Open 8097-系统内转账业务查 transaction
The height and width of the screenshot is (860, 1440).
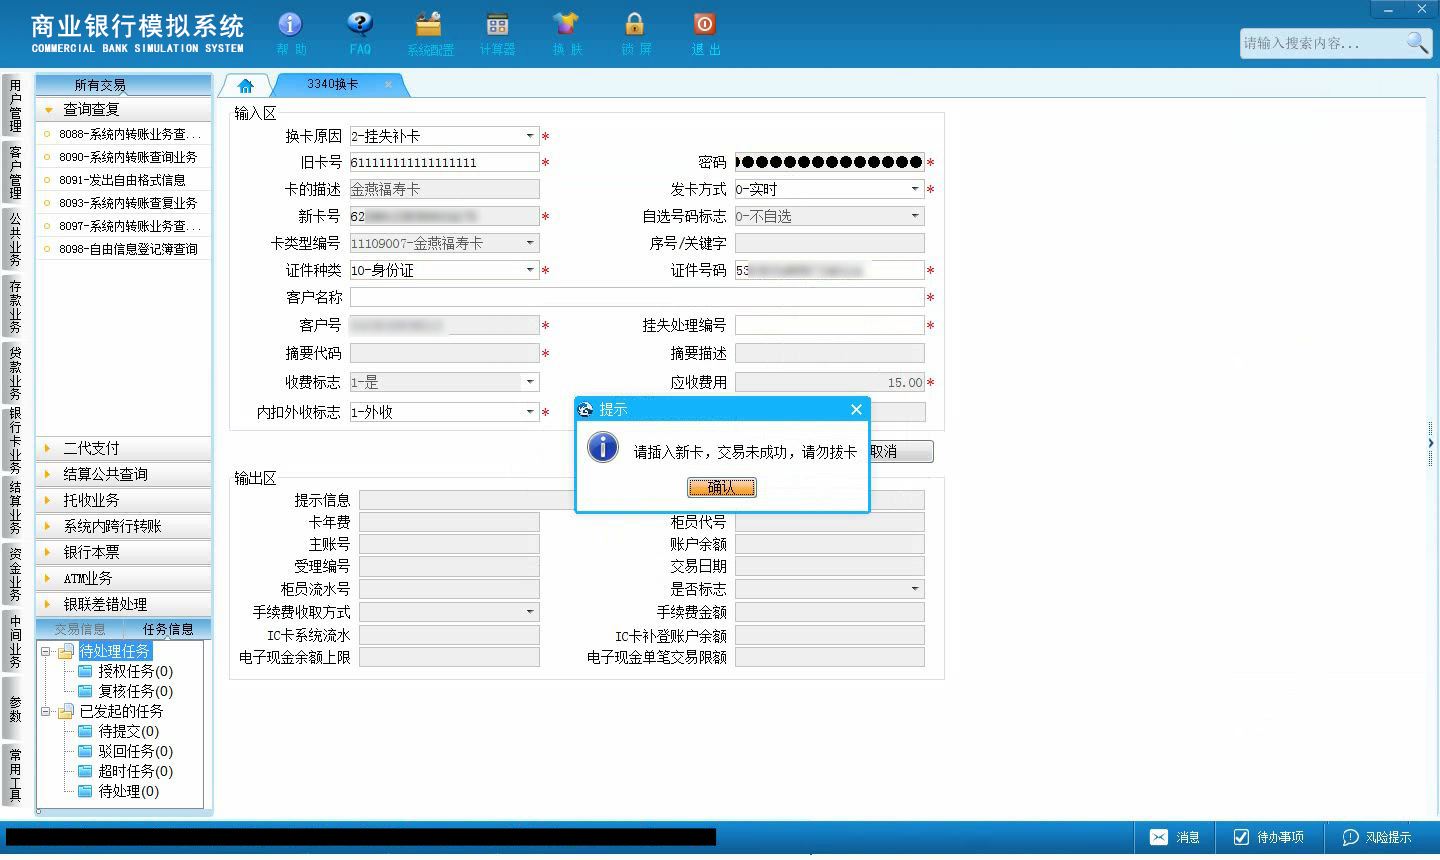[124, 226]
